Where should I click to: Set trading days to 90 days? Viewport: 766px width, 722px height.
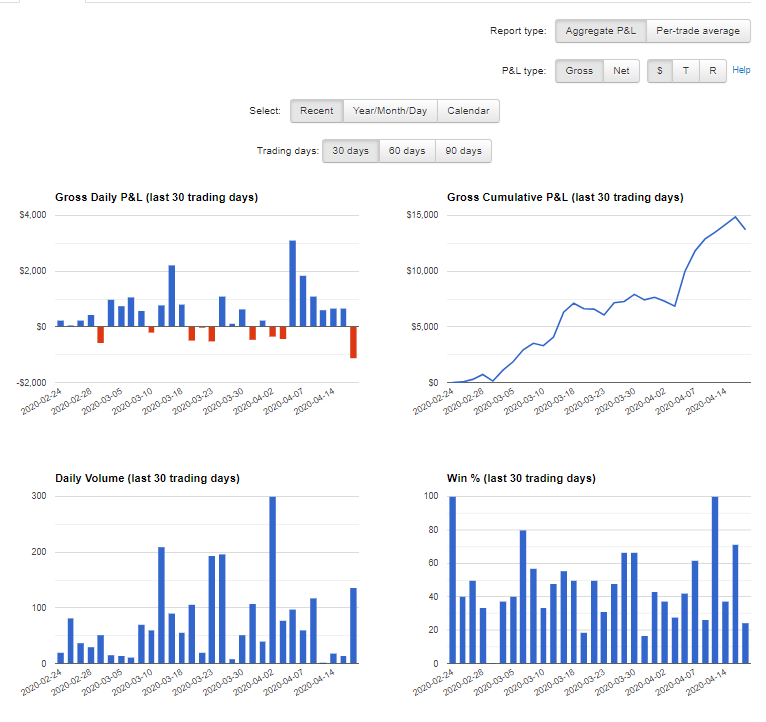463,151
